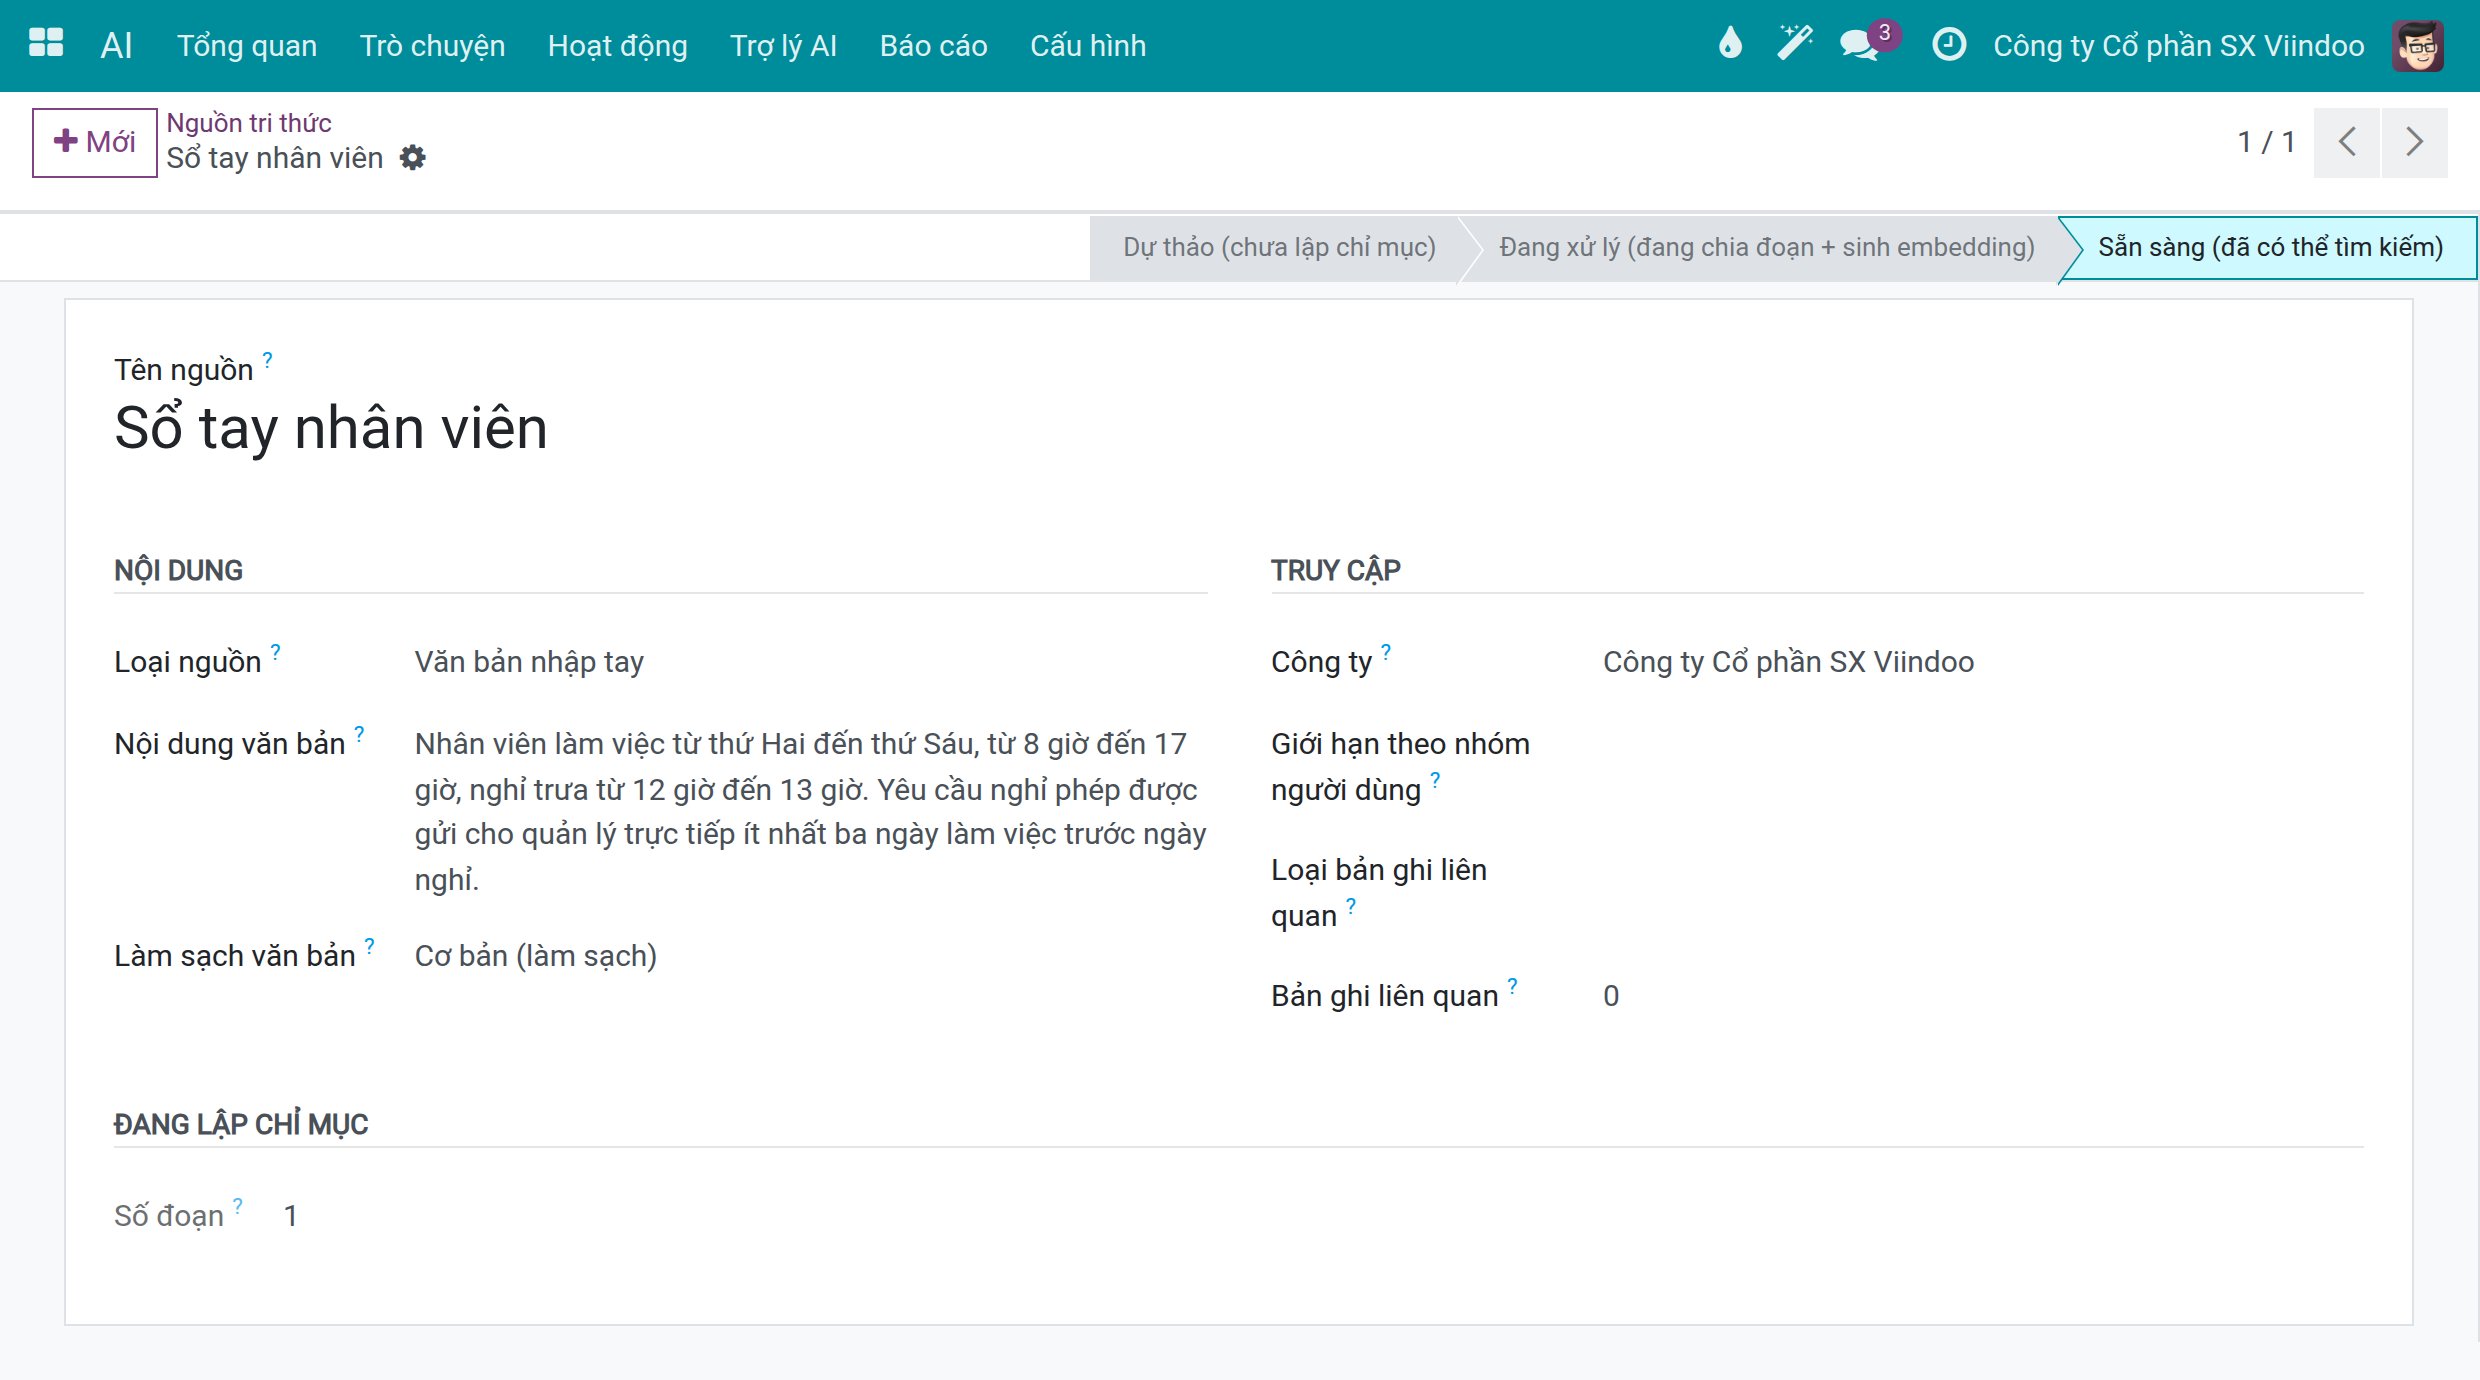The width and height of the screenshot is (2480, 1380).
Task: Open the Hoạt động menu
Action: point(617,46)
